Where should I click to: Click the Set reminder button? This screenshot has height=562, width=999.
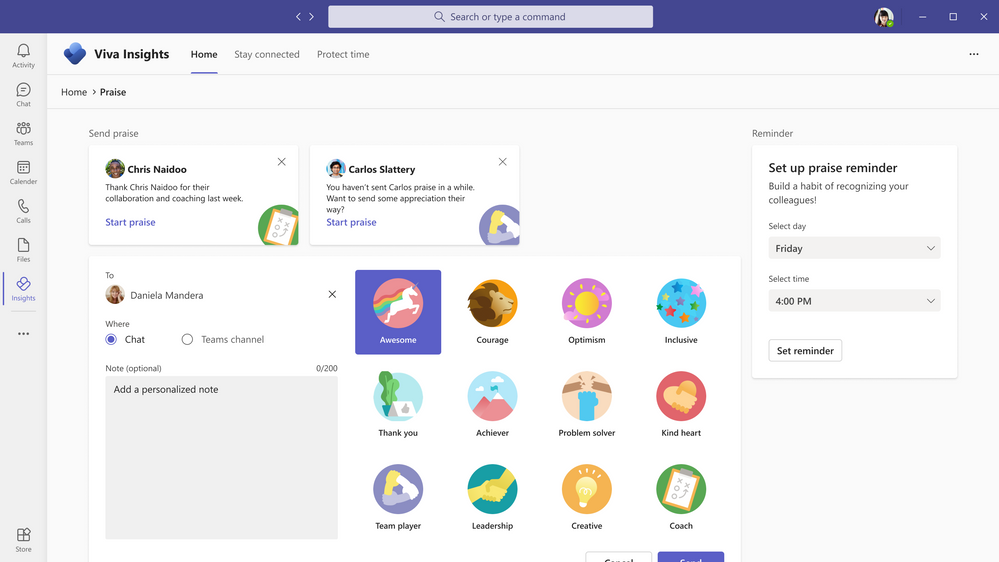coord(805,350)
